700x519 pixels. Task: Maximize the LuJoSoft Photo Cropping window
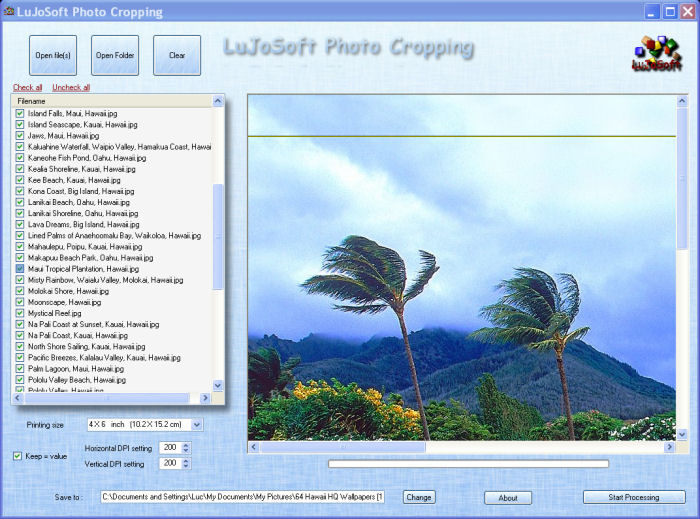(x=670, y=11)
